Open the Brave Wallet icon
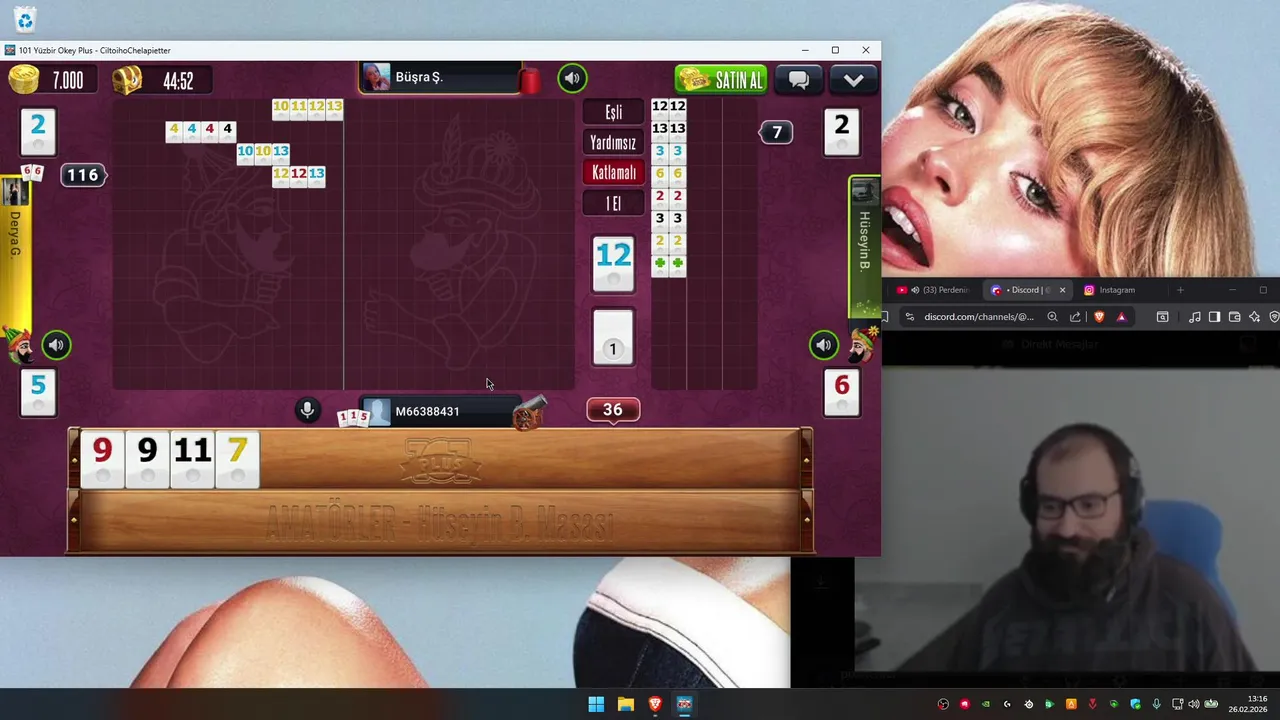Screen dimensions: 1280x720 click(x=1234, y=317)
